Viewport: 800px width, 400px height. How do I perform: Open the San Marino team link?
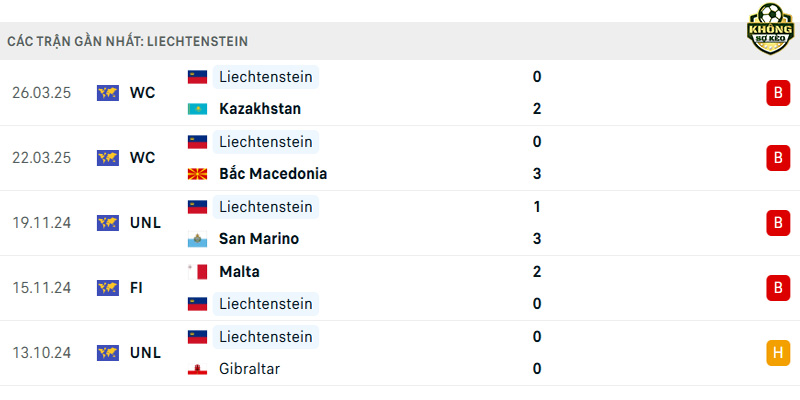259,239
